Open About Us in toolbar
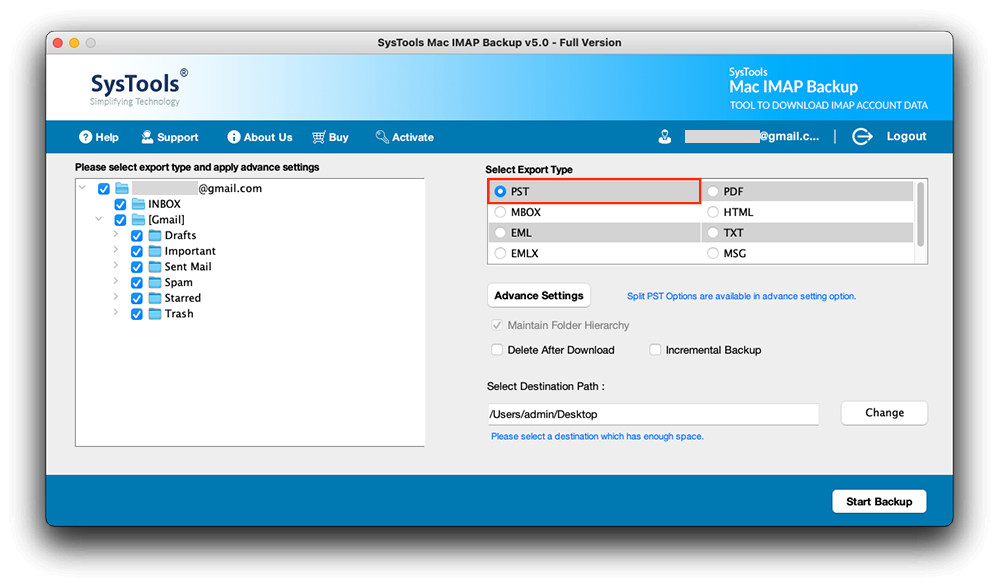Viewport: 999px width, 587px height. pyautogui.click(x=260, y=137)
